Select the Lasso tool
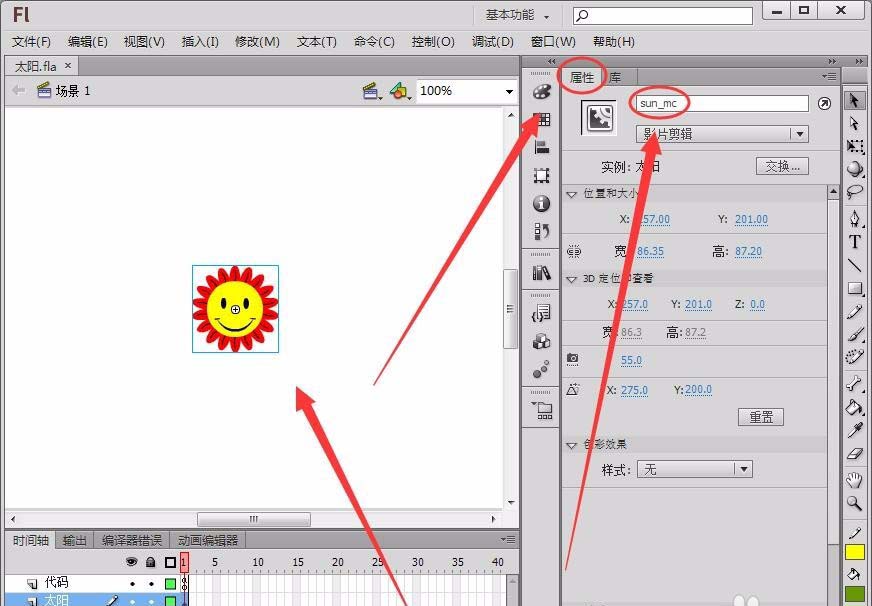 pyautogui.click(x=854, y=192)
